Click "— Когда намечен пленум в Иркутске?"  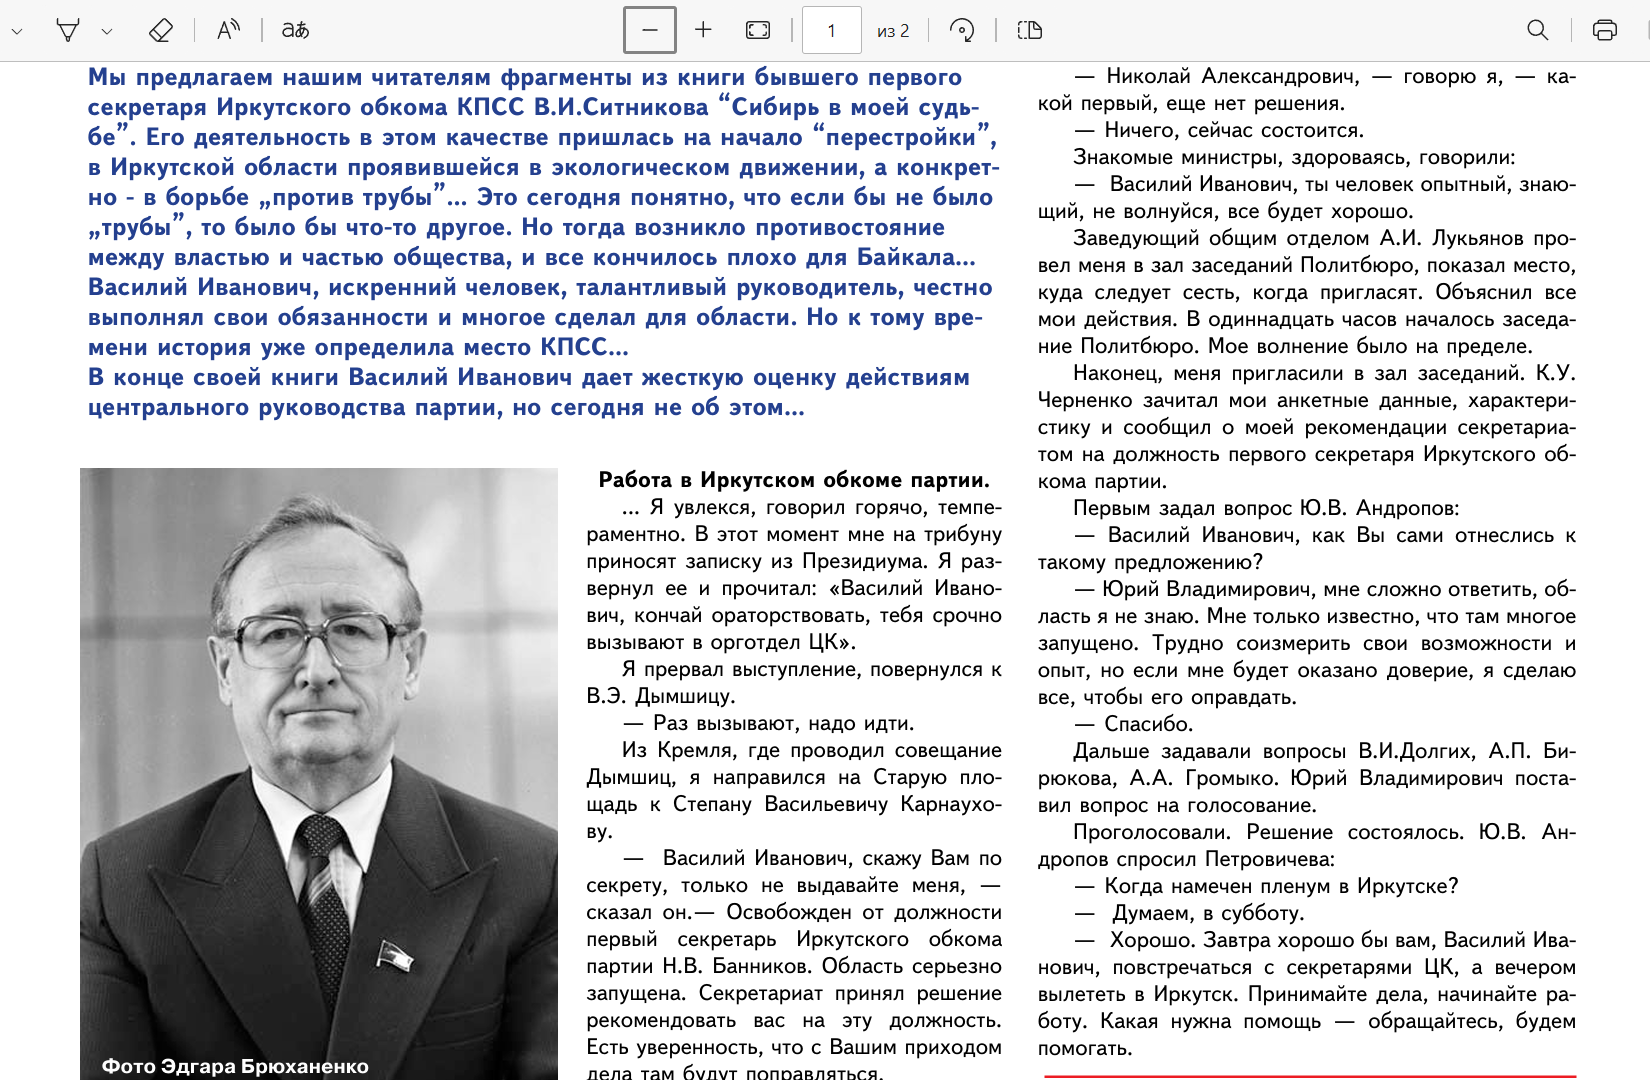pos(1267,886)
